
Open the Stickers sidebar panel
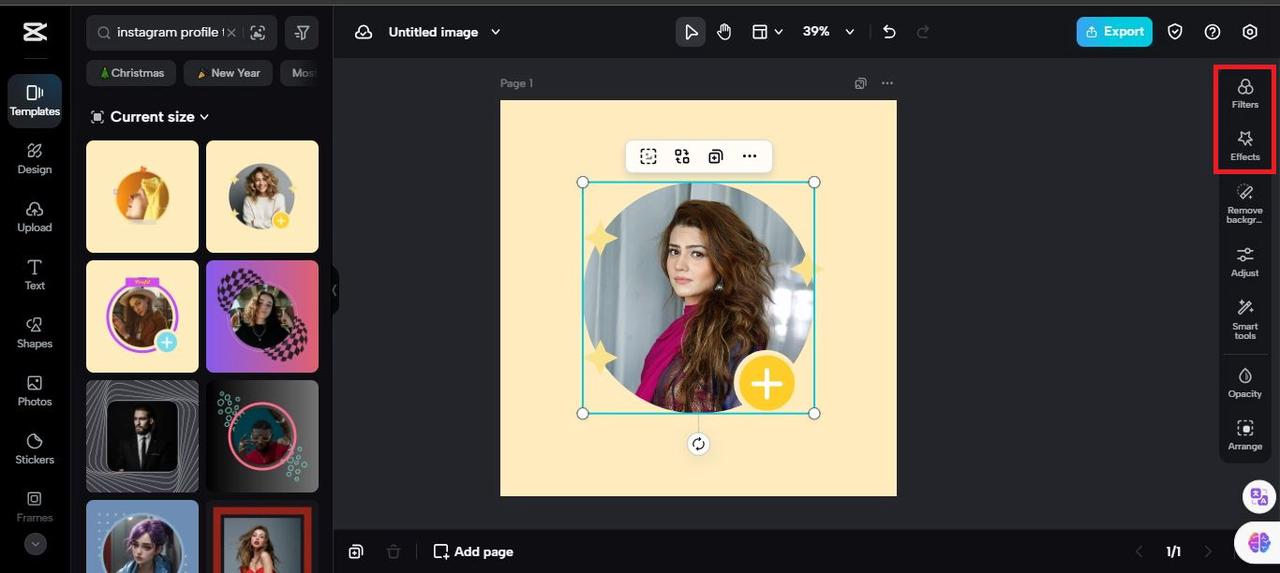pyautogui.click(x=35, y=449)
